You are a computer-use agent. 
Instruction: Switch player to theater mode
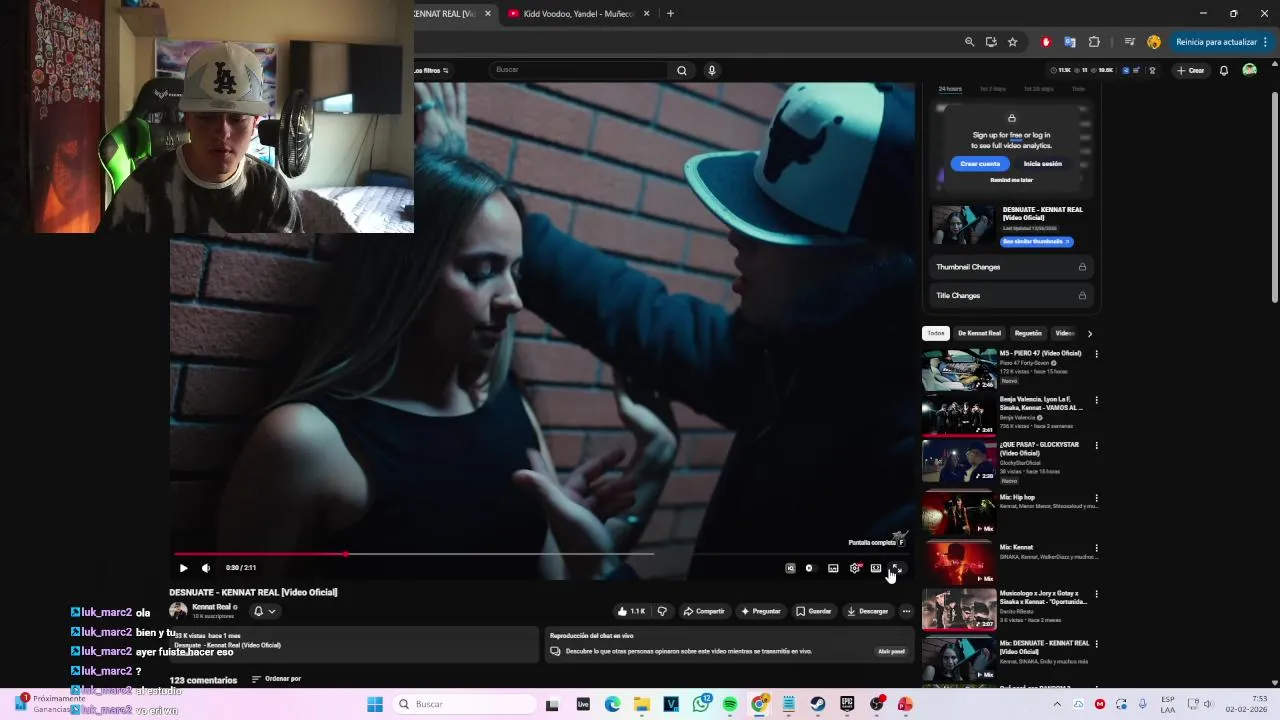coord(876,568)
